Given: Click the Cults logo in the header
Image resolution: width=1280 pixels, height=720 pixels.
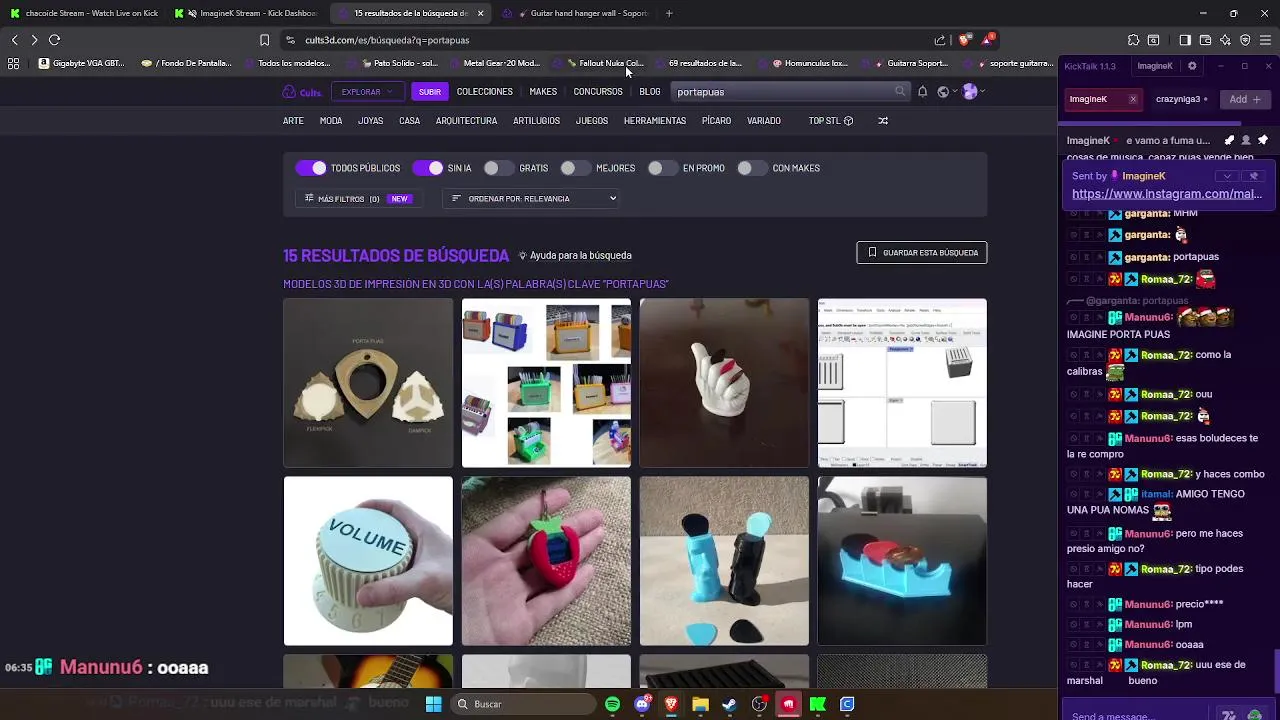Looking at the screenshot, I should [301, 92].
